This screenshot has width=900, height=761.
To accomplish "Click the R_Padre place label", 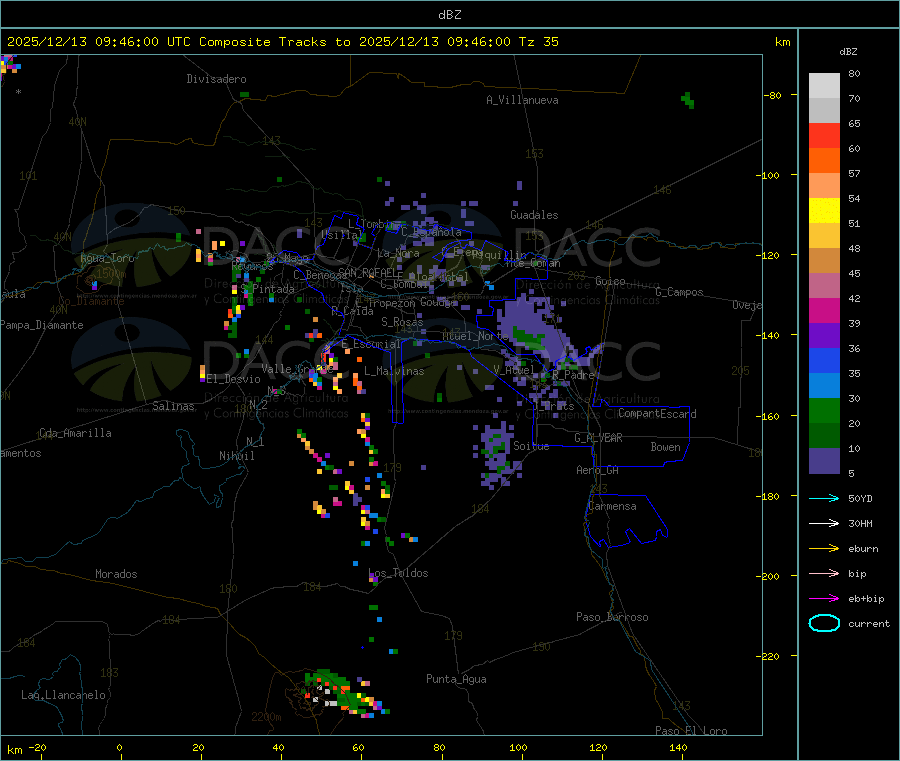I will 573,375.
